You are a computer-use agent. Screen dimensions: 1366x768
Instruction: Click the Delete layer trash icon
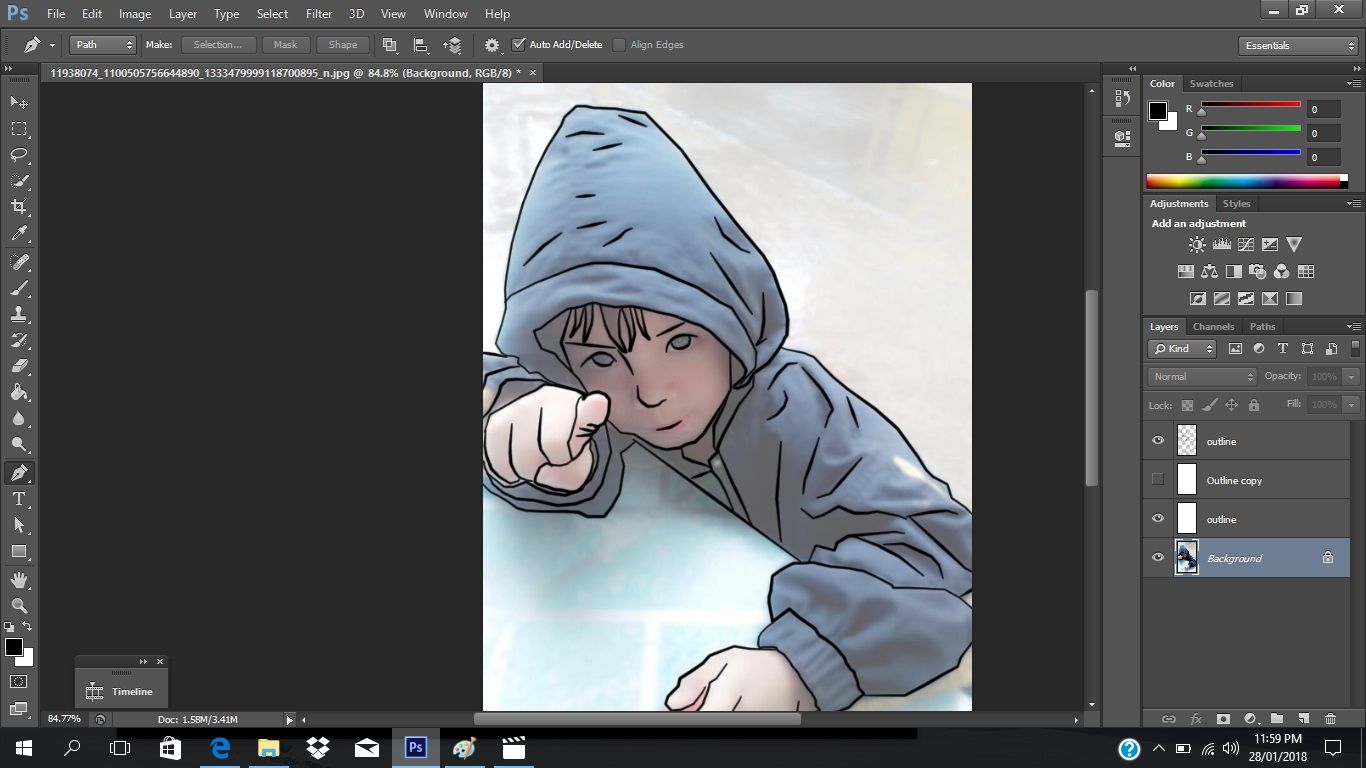click(x=1330, y=719)
